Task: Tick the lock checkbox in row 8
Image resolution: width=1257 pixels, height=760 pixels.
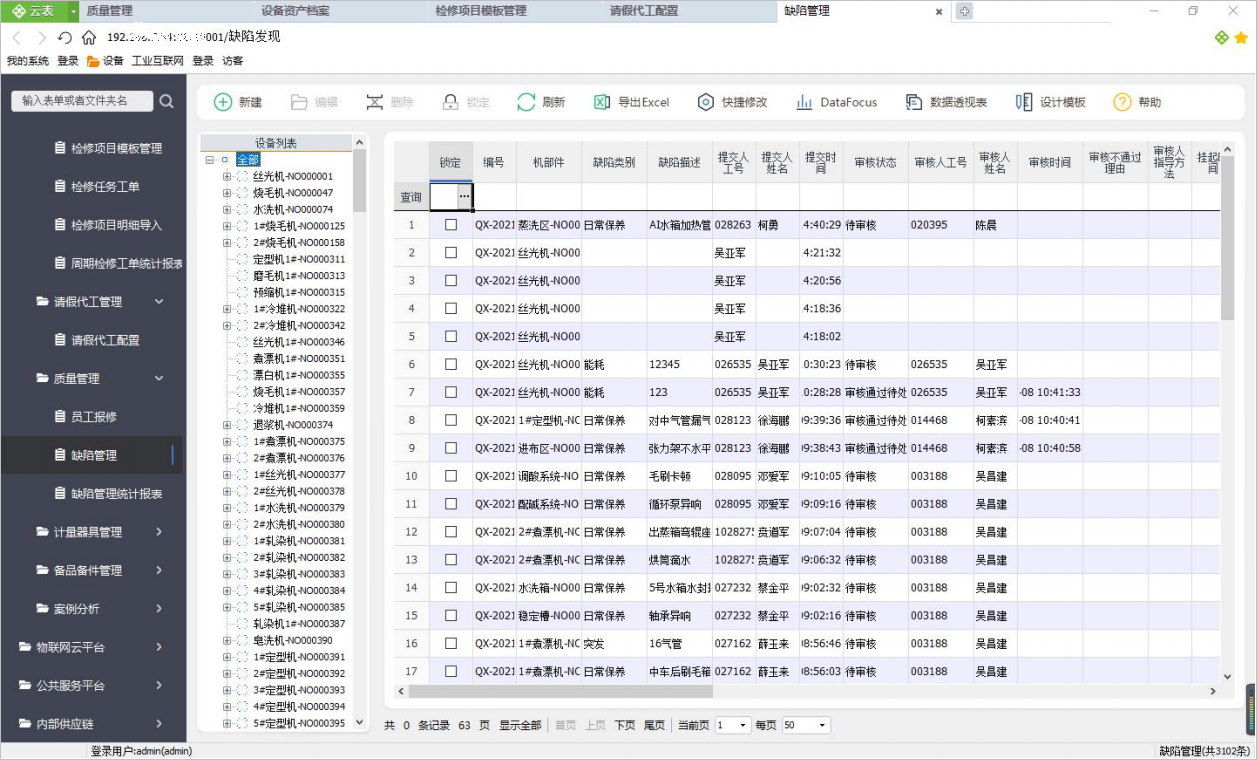Action: 451,420
